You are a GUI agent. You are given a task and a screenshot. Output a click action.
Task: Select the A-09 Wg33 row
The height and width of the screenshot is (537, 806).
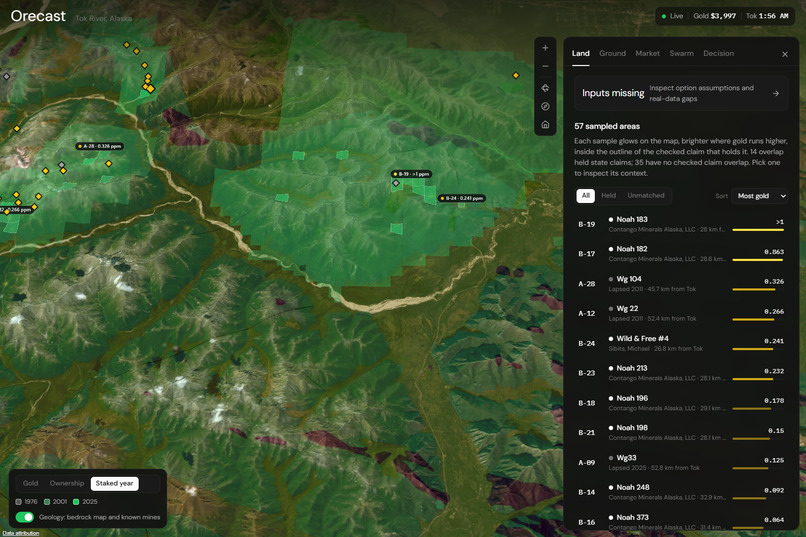point(681,462)
